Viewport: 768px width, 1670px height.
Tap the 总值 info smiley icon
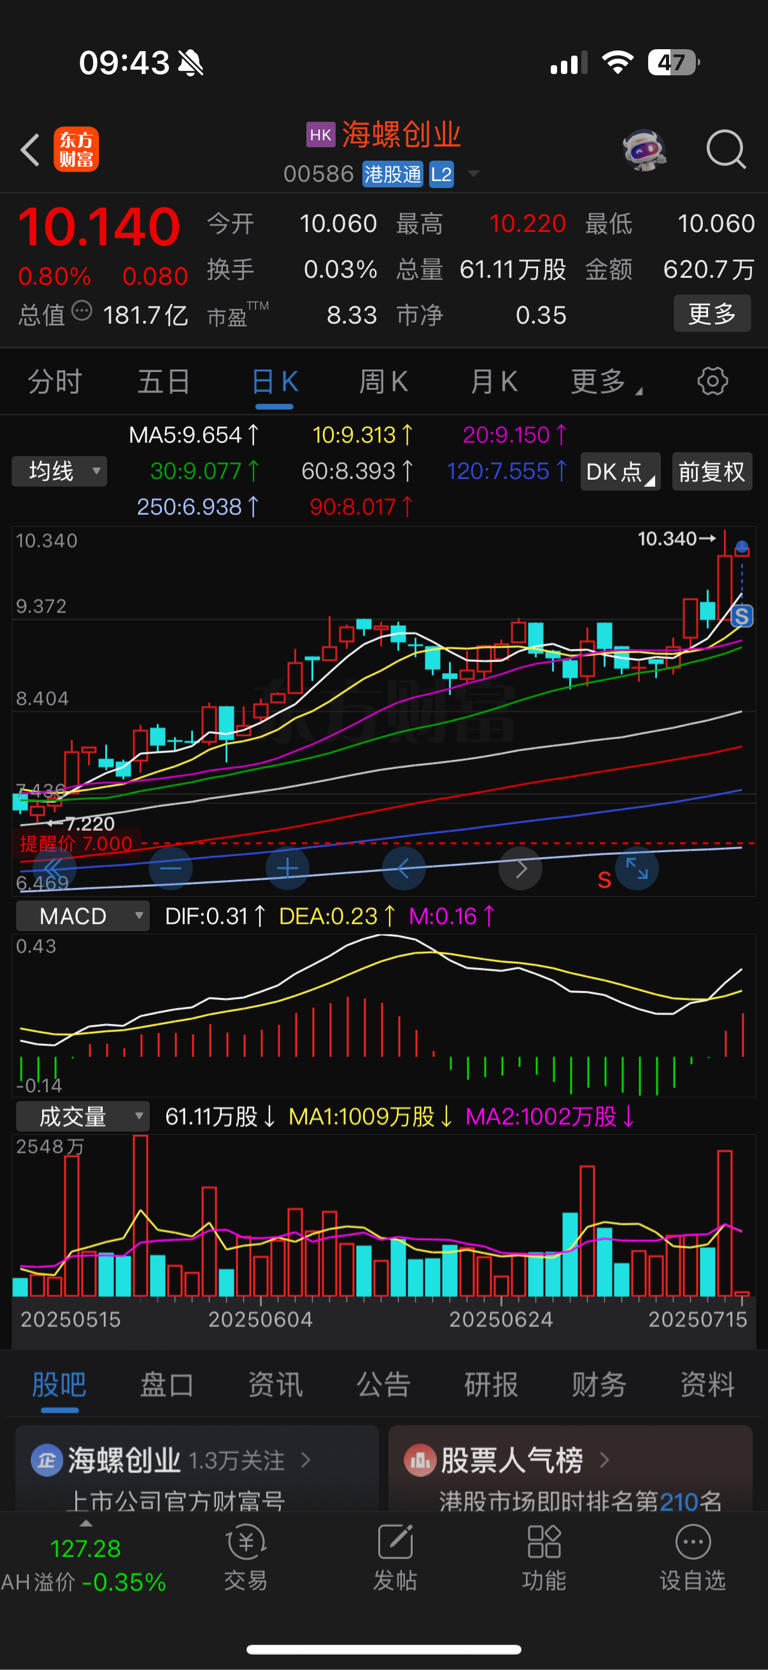[x=82, y=312]
